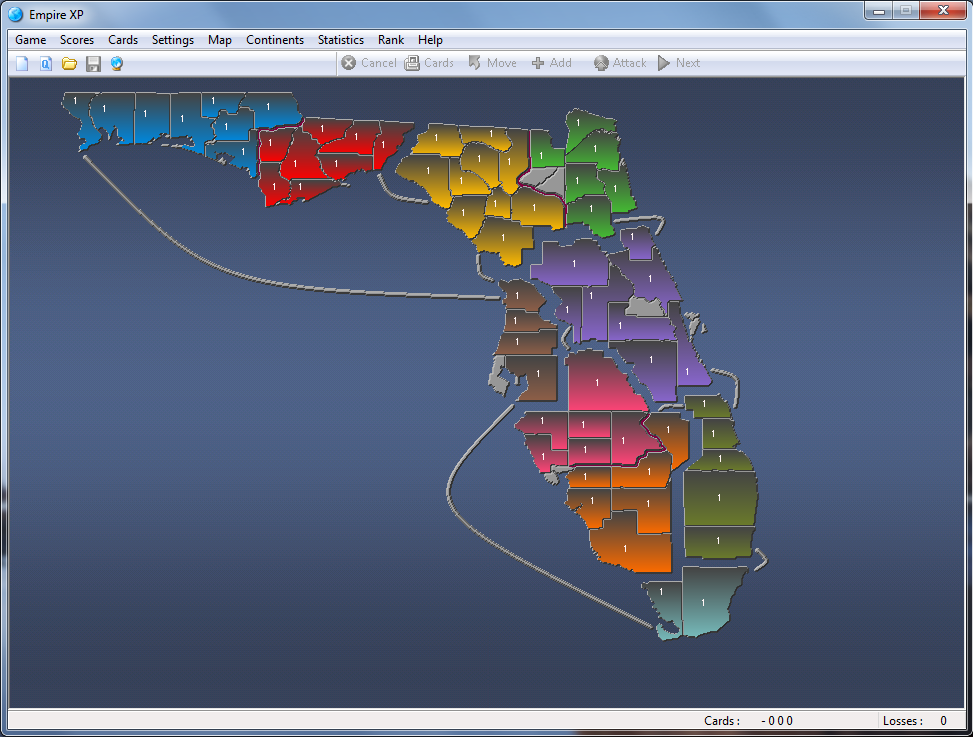Open the Statistics menu
This screenshot has width=973, height=737.
341,40
